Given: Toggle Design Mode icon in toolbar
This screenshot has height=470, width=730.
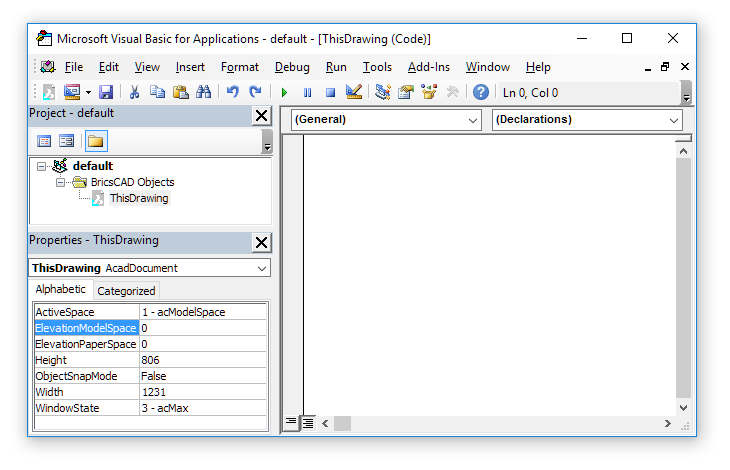Looking at the screenshot, I should coord(354,92).
